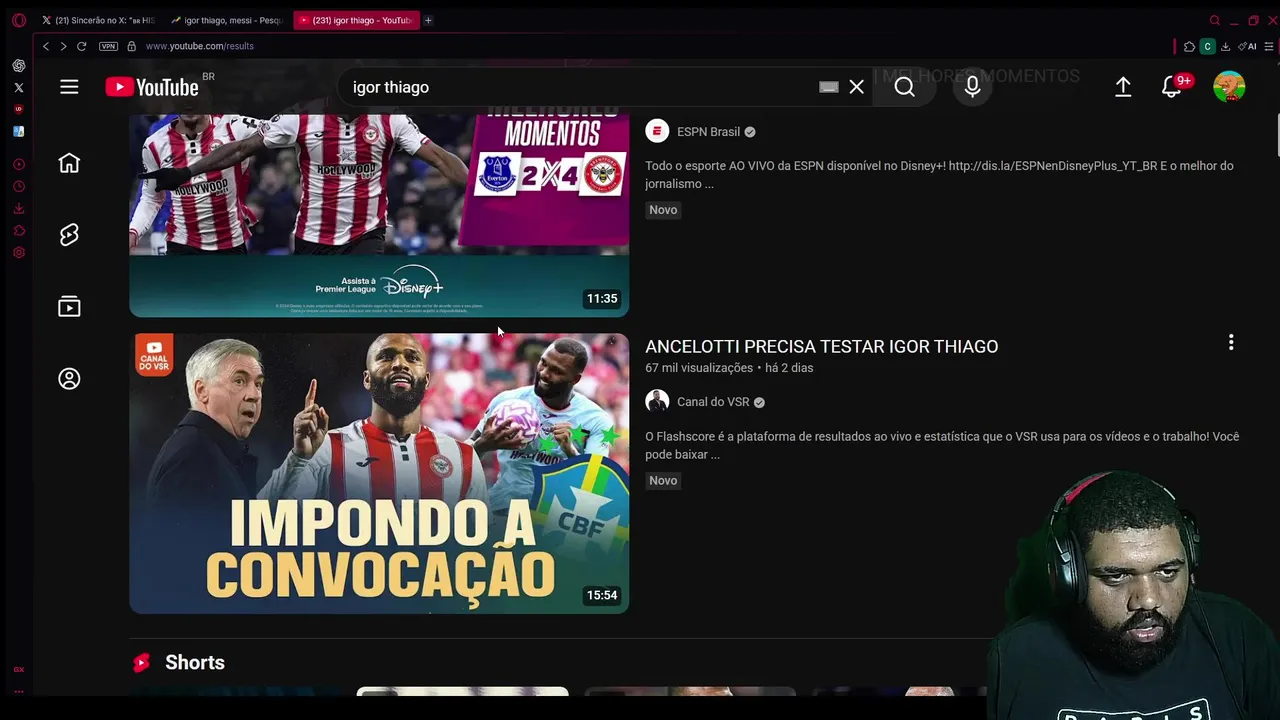Open the Opera sidebar settings gear

coord(18,253)
